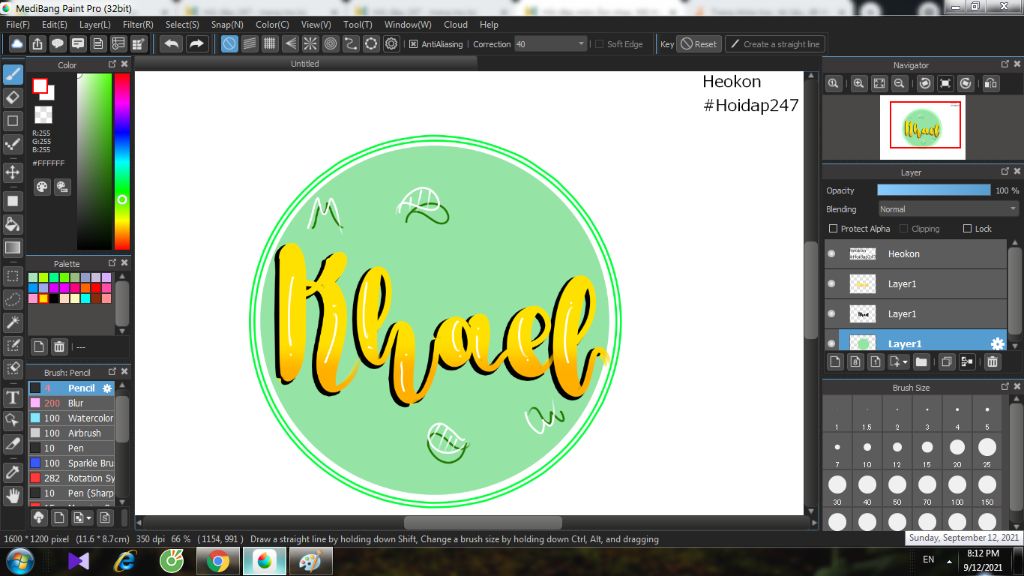Viewport: 1024px width, 576px height.
Task: Open the Filter menu
Action: point(138,25)
